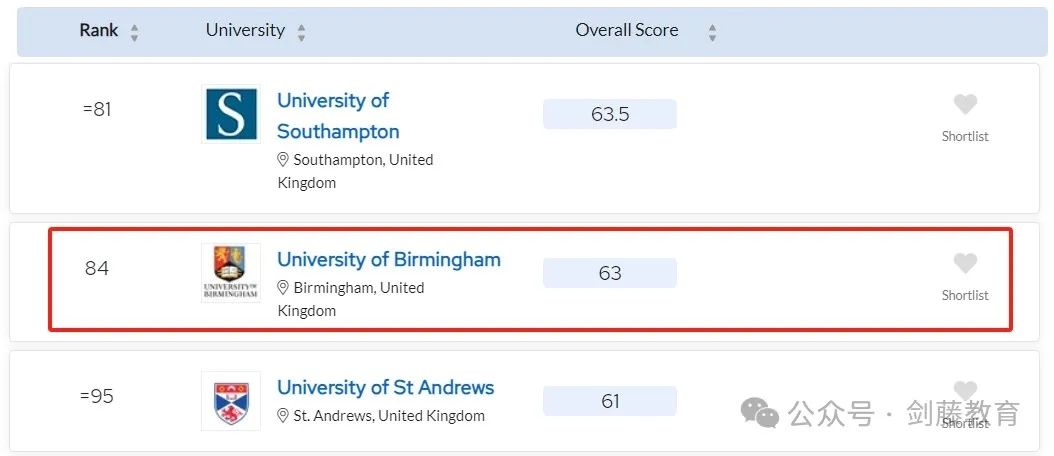Click the University of Birmingham crest logo
Screen dimensions: 1054x456
click(x=231, y=272)
